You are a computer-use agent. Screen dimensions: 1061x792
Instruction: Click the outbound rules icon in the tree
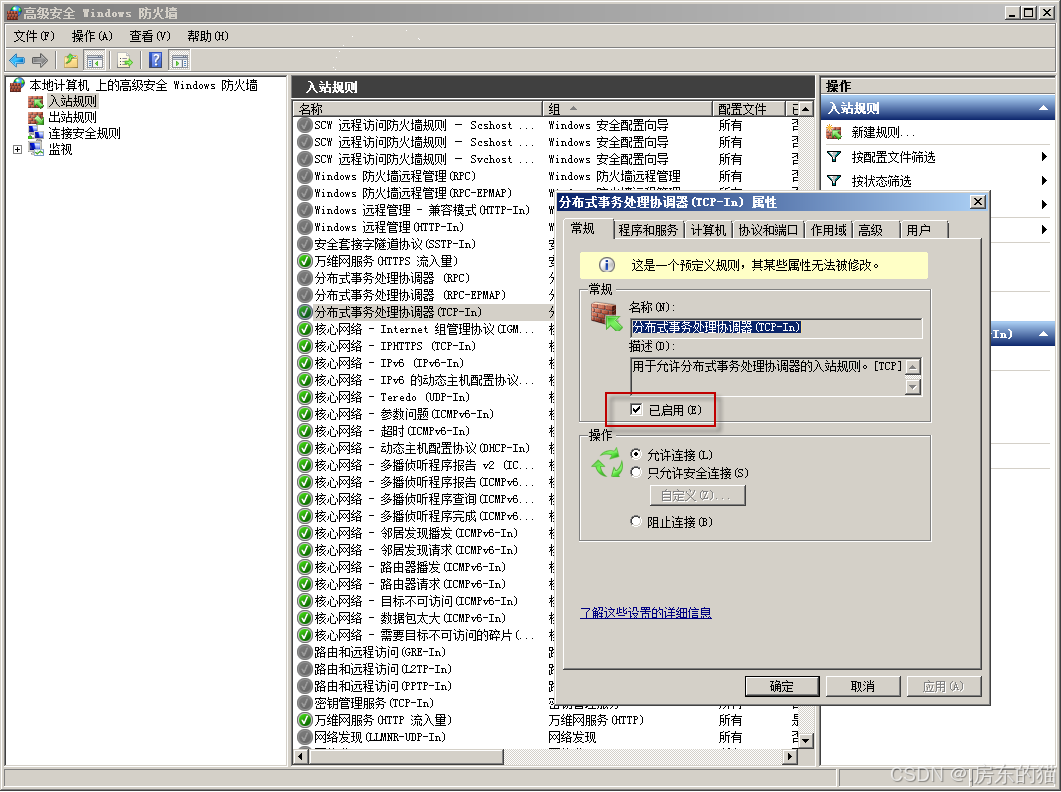click(35, 117)
